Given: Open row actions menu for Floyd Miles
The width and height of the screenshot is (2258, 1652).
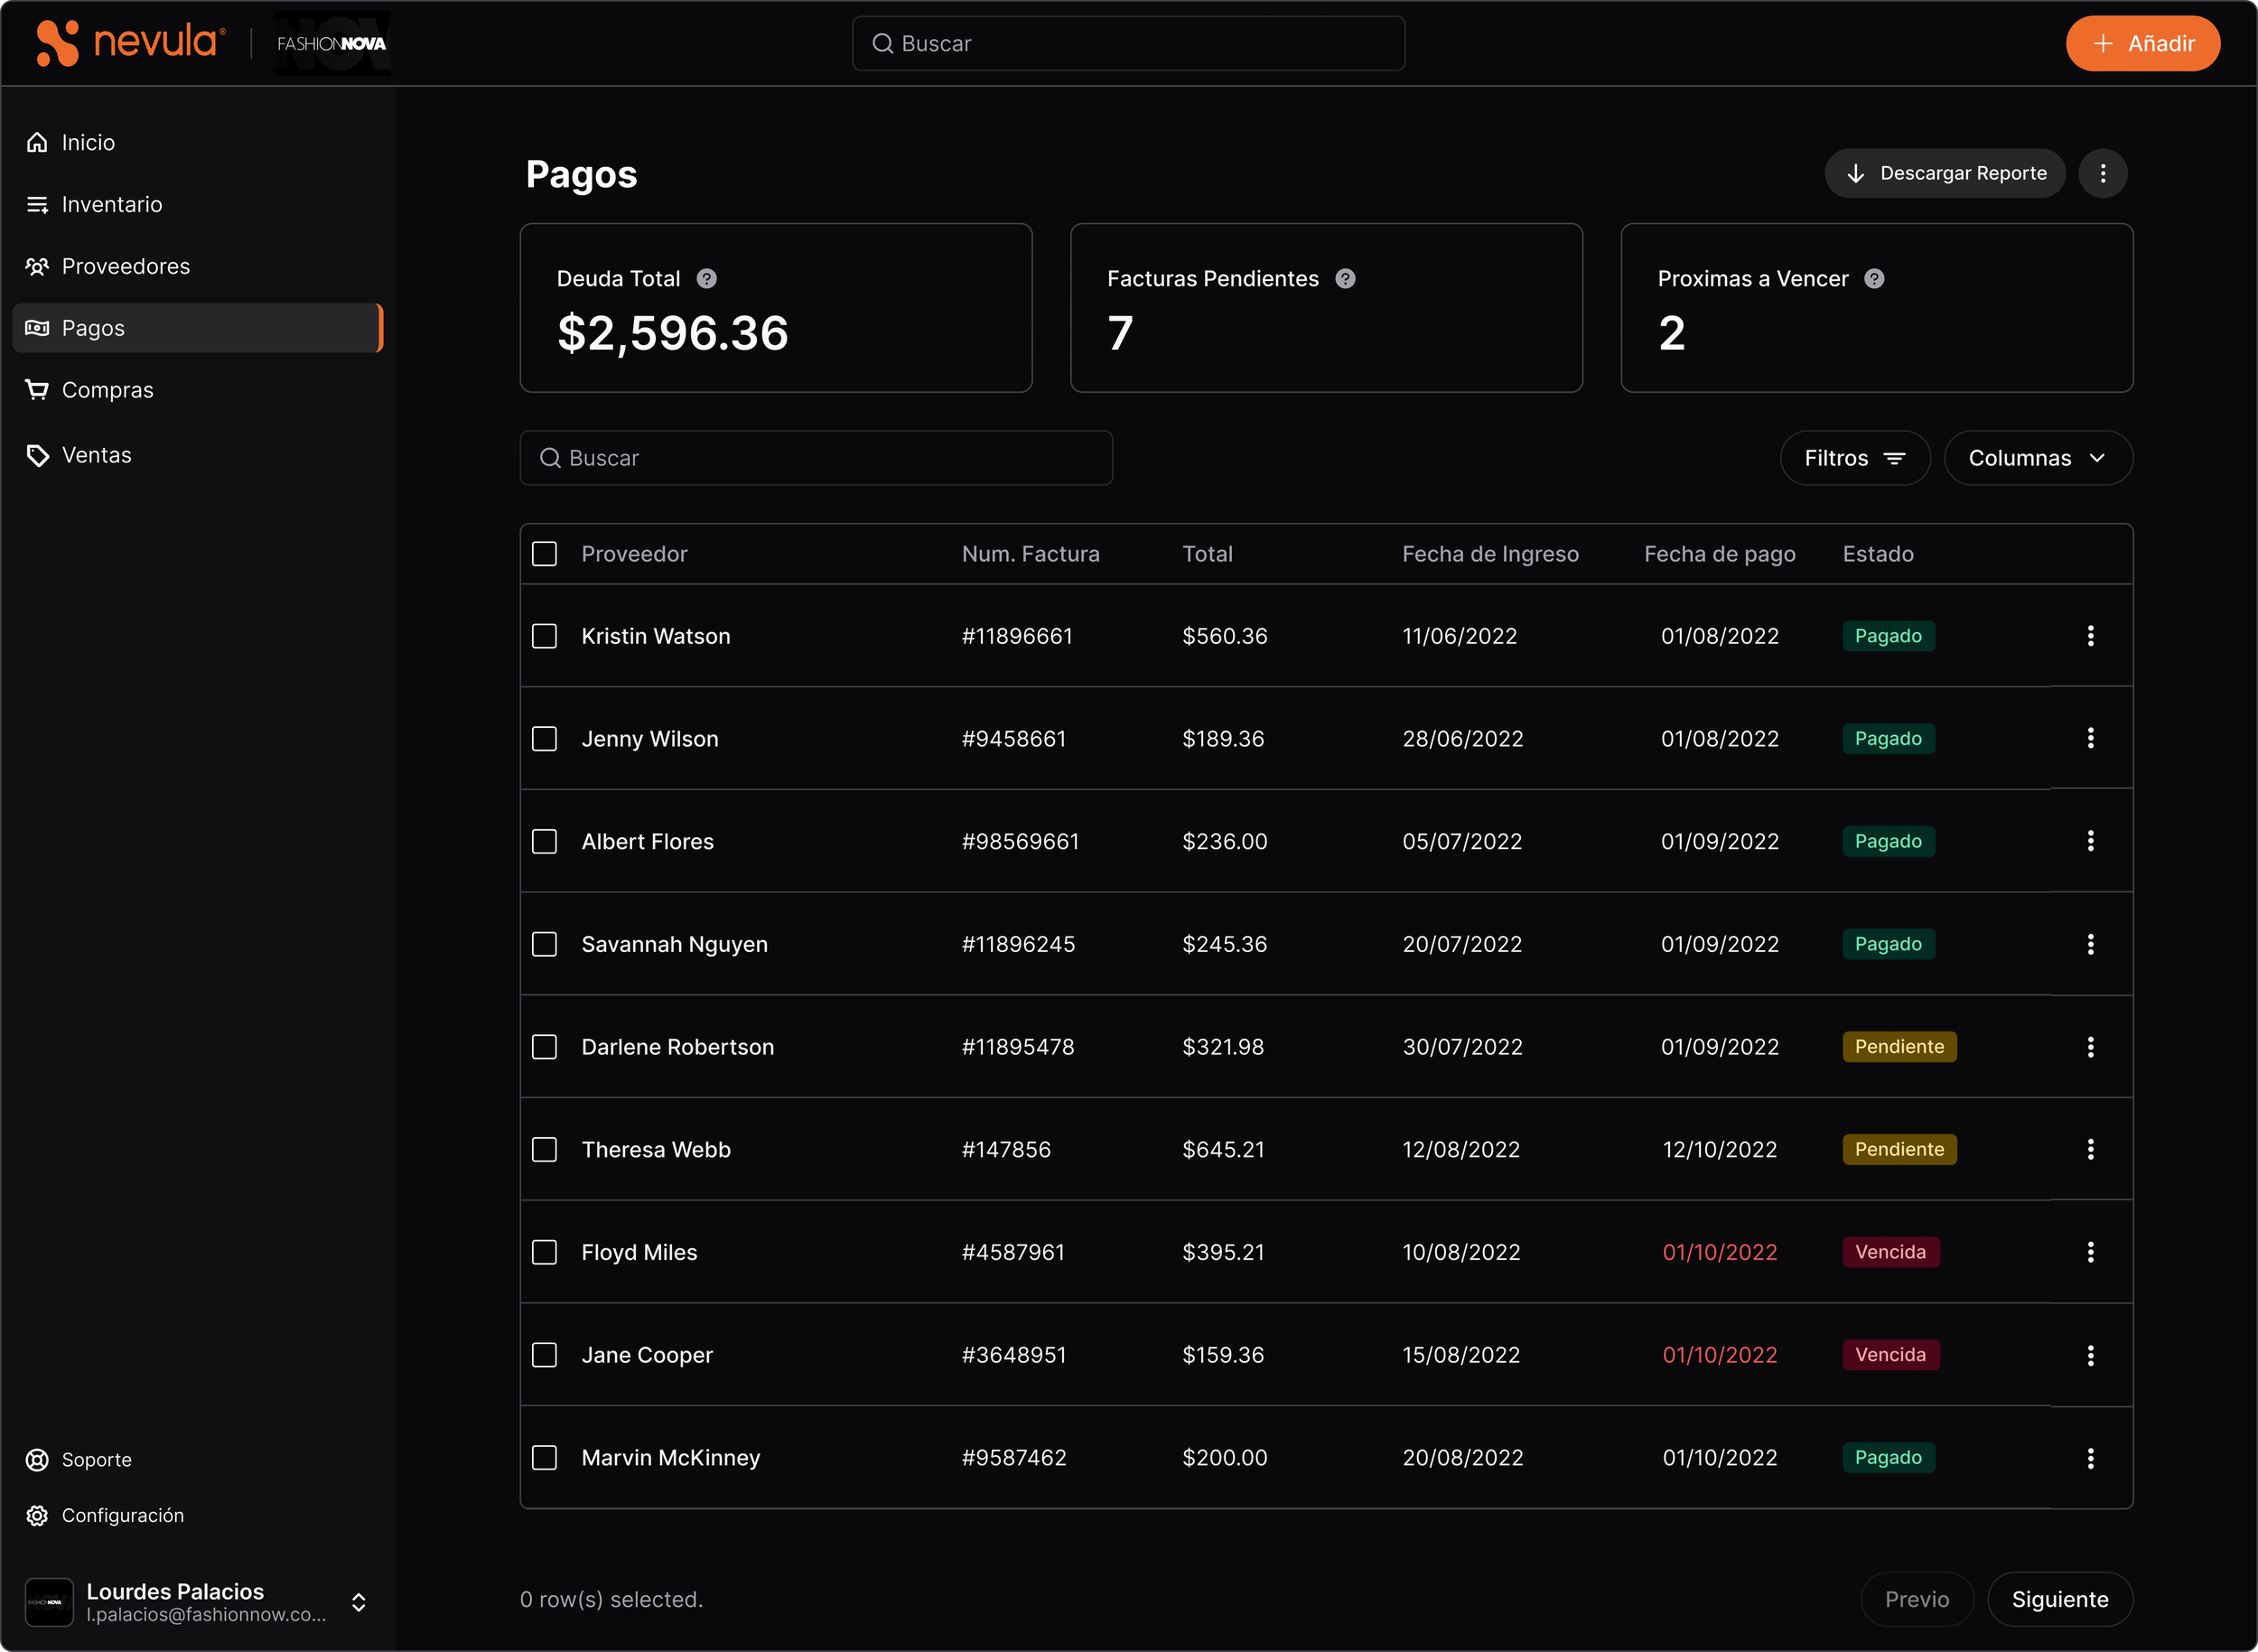Looking at the screenshot, I should [x=2091, y=1252].
